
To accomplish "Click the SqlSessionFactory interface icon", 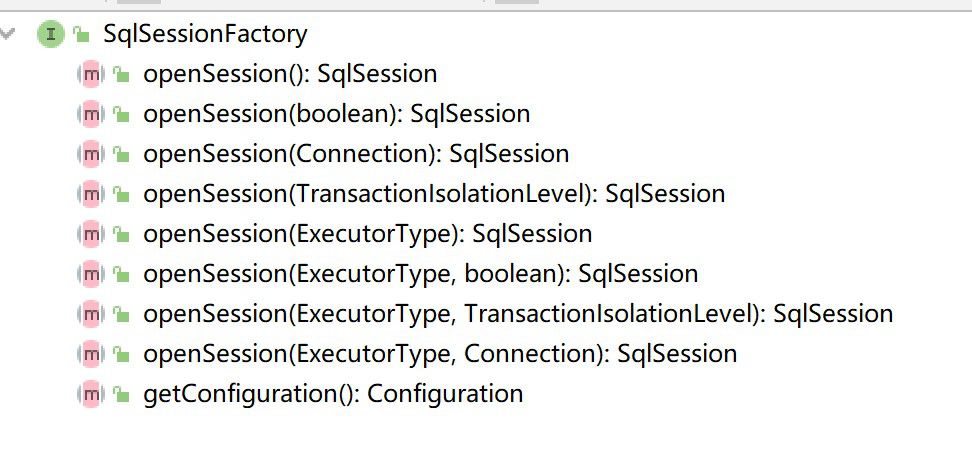I will (51, 33).
